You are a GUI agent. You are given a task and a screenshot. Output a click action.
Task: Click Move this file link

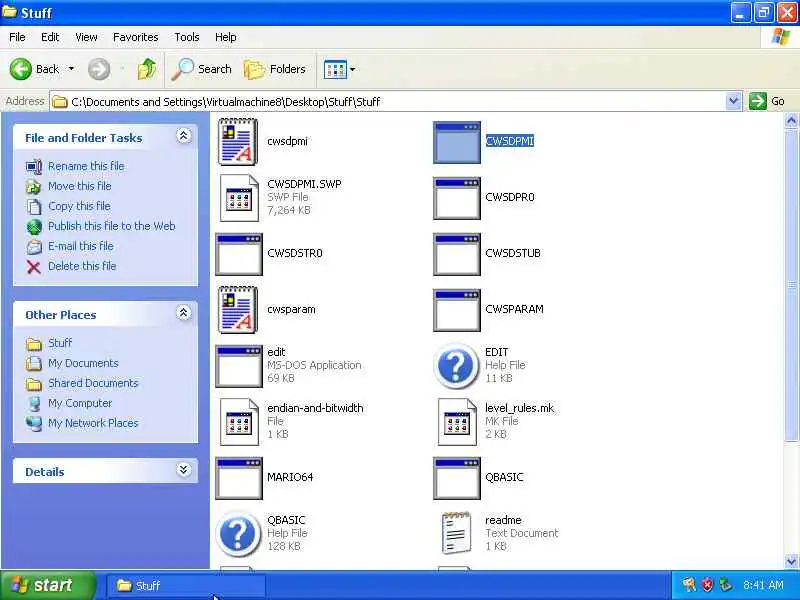pos(80,186)
